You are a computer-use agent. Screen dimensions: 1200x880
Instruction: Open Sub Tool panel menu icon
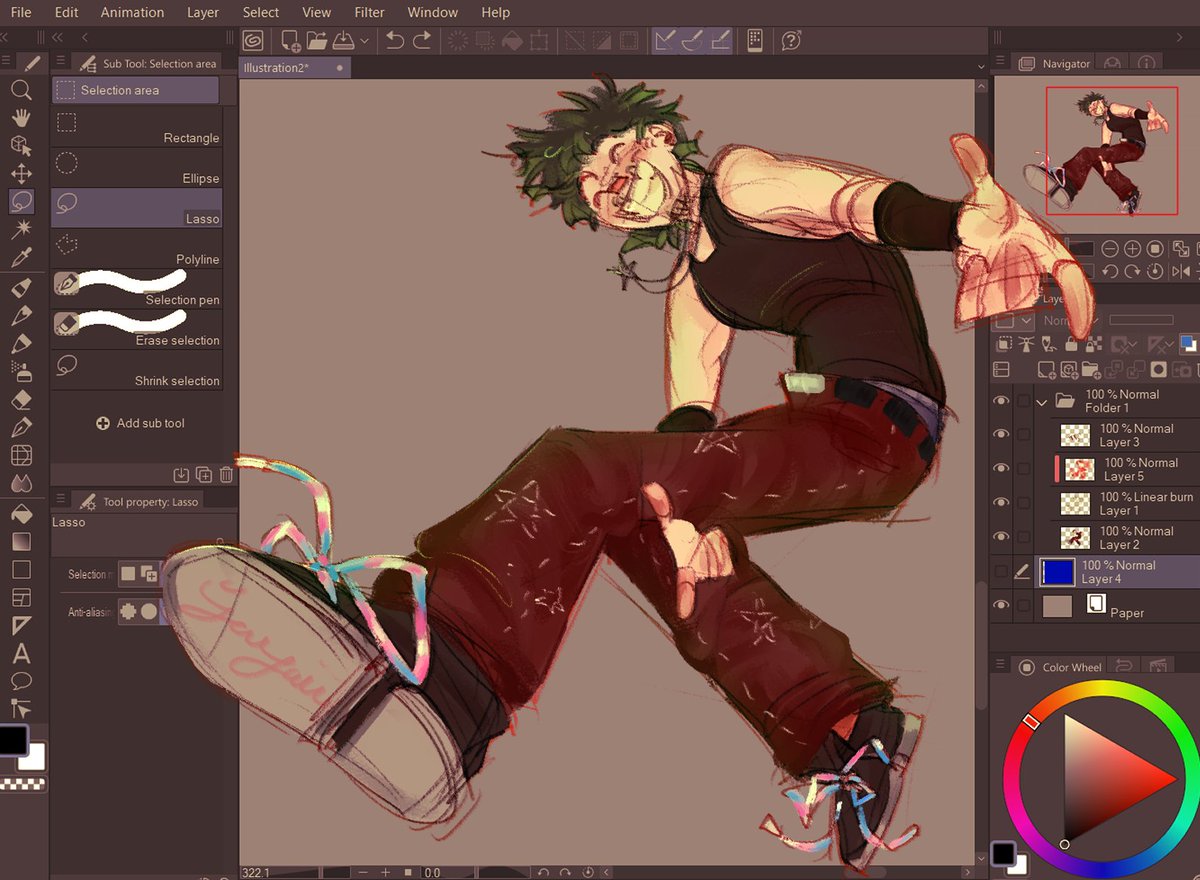[61, 62]
